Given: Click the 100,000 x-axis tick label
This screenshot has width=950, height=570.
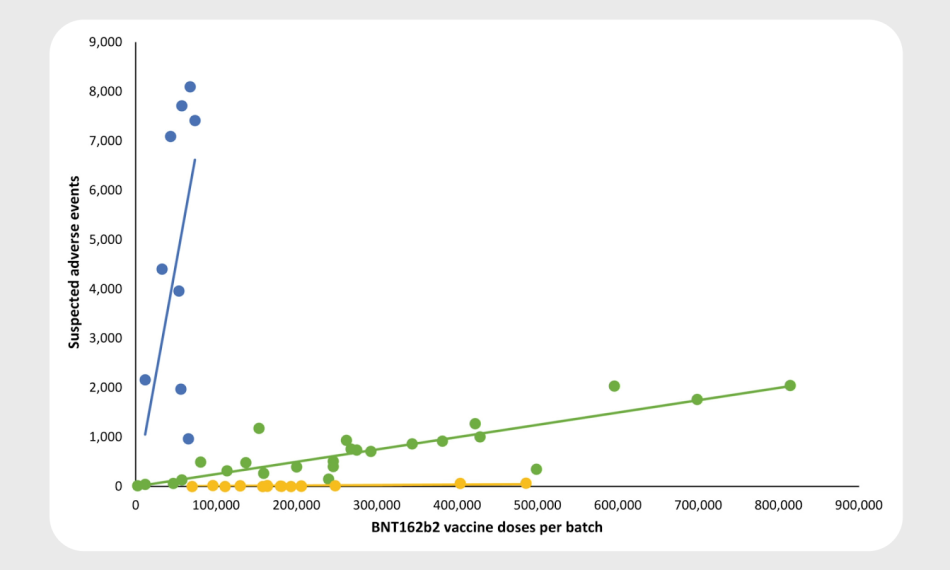Looking at the screenshot, I should pyautogui.click(x=216, y=506).
